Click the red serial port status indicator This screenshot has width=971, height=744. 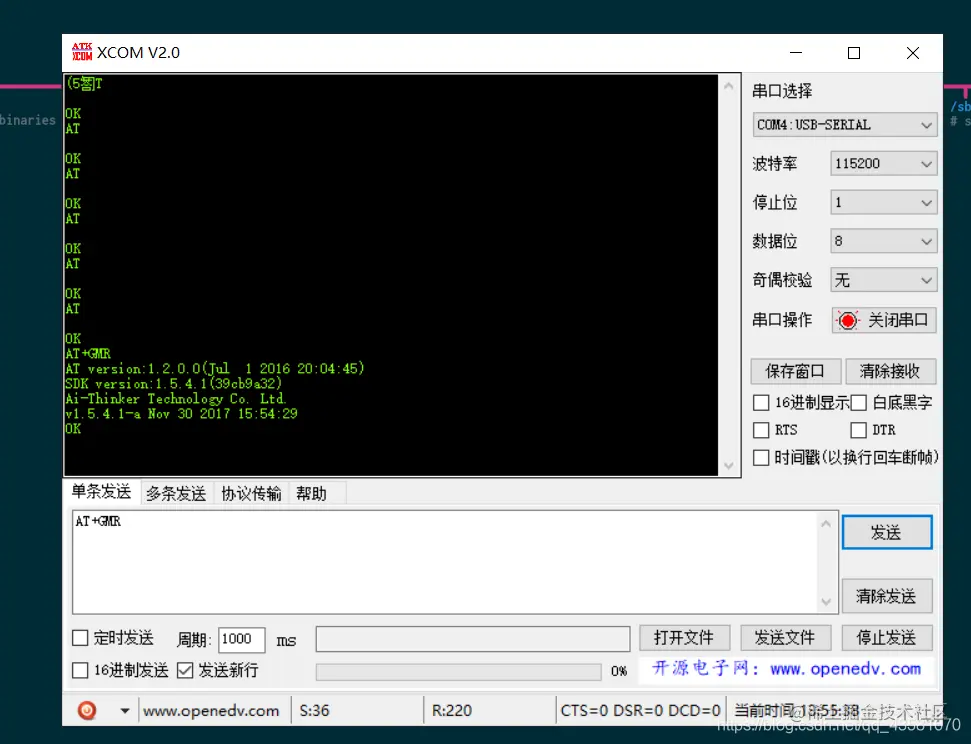point(847,320)
